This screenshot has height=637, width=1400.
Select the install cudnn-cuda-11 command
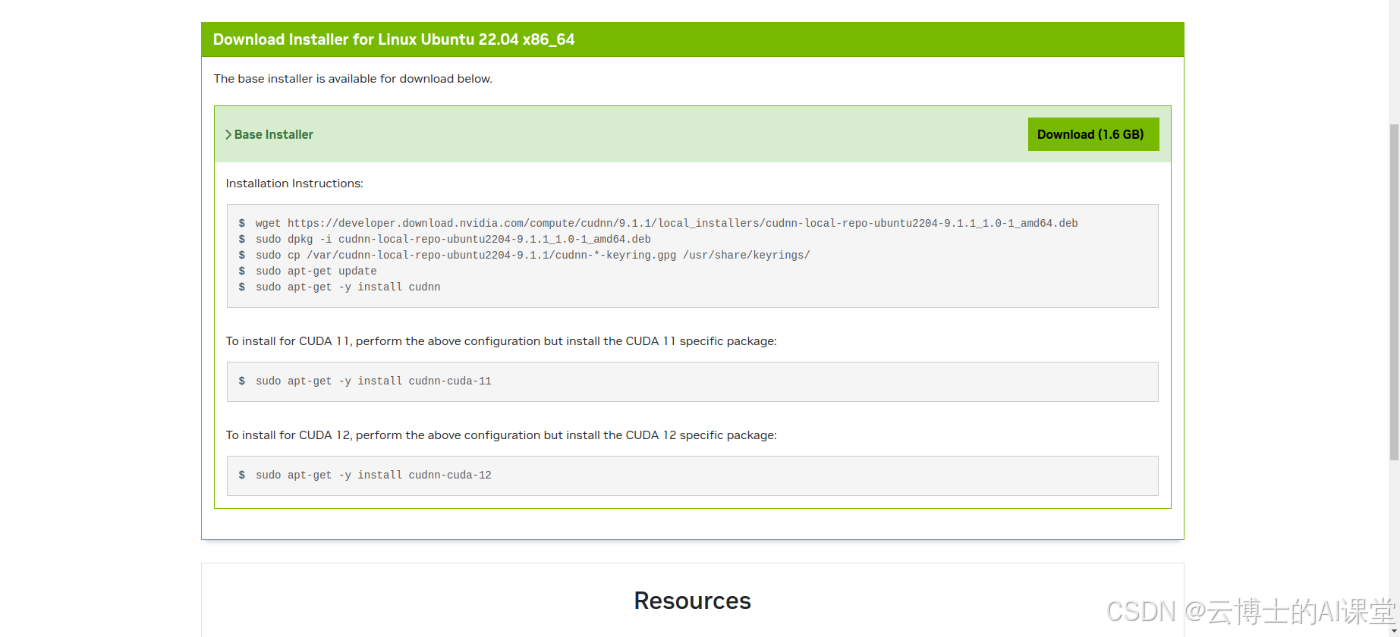(x=373, y=381)
